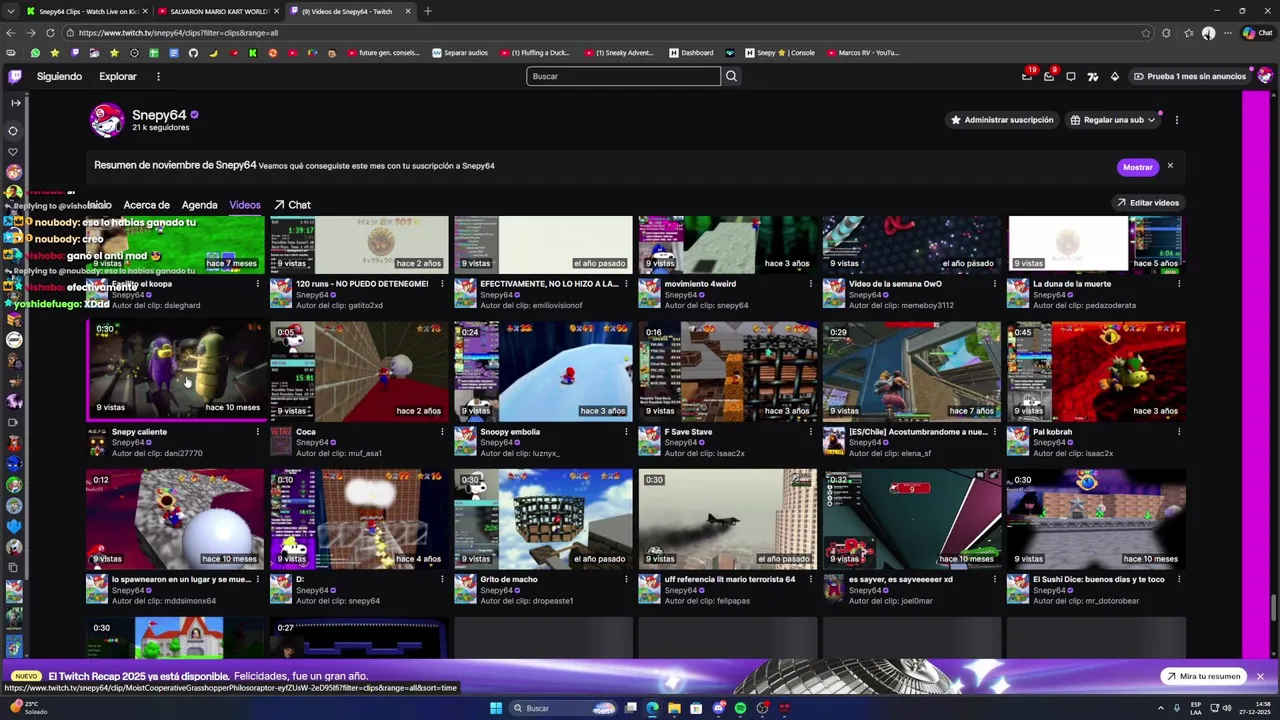Close the Twitch Recap 2025 banner
This screenshot has height=720, width=1280.
[x=1260, y=676]
